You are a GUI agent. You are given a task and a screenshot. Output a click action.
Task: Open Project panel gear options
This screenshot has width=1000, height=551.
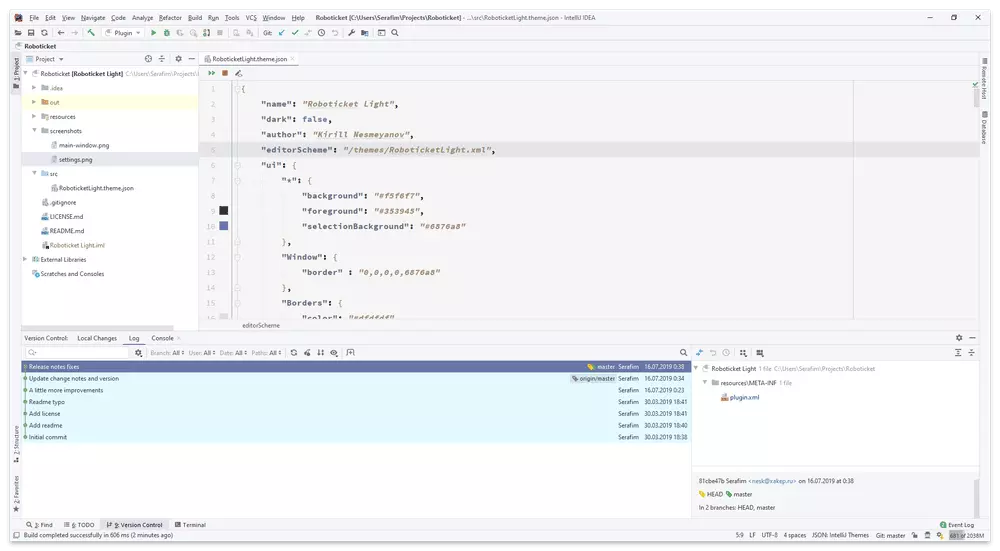click(x=178, y=59)
